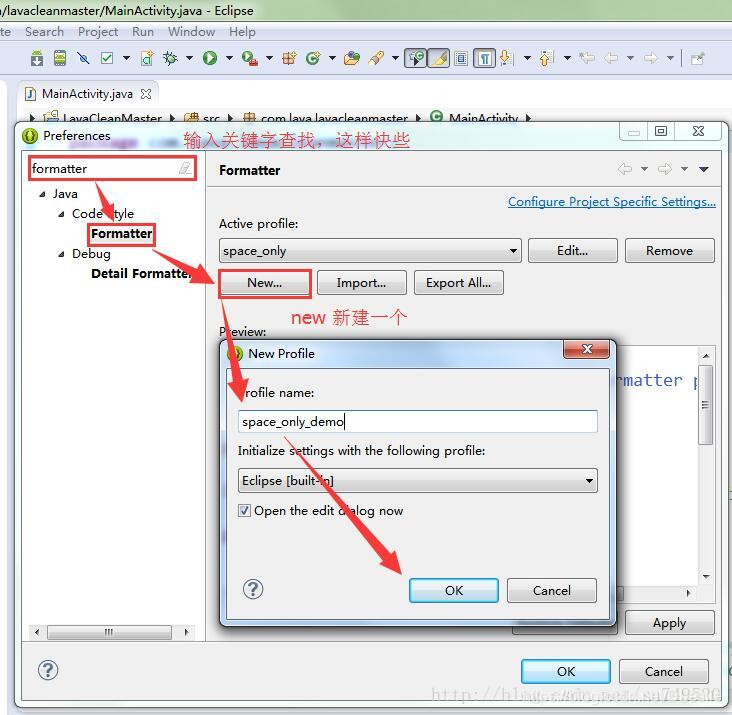Screen dimensions: 732x715
Task: Toggle the Breadcrumb toolbar button
Action: [x=415, y=59]
